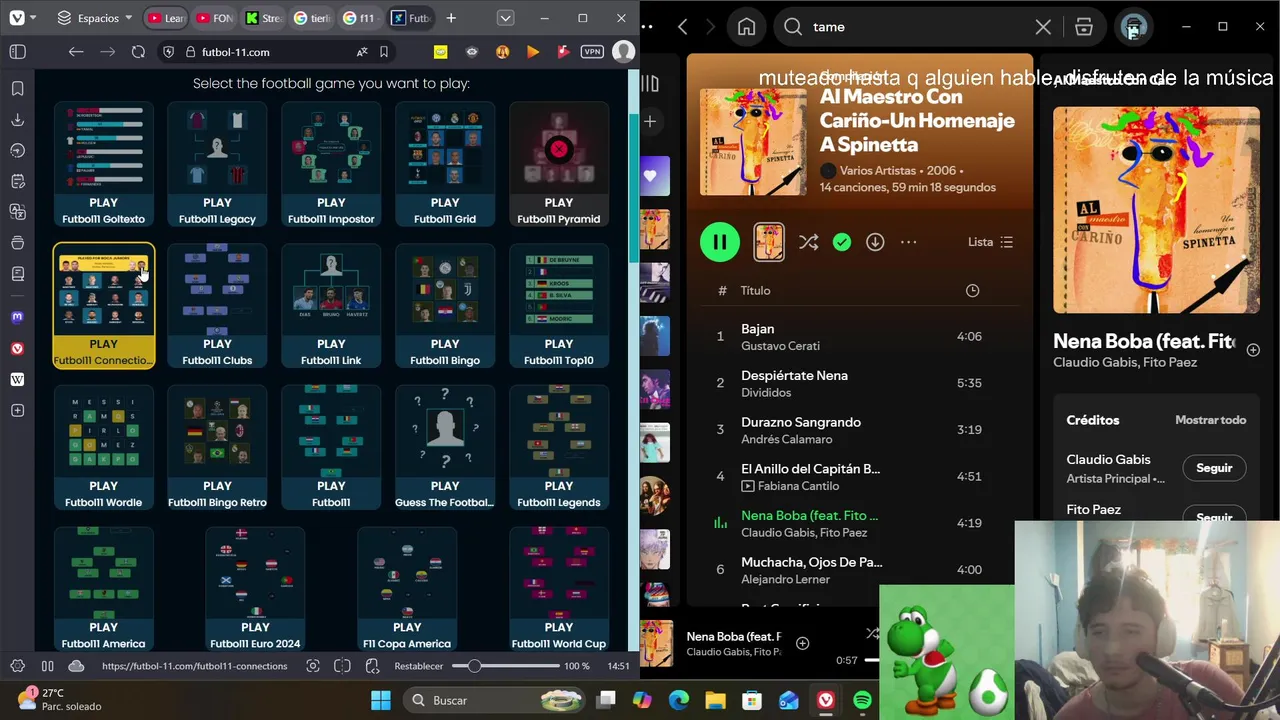Toggle the album saved-to-library checkmark
Viewport: 1280px width, 720px height.
(842, 242)
